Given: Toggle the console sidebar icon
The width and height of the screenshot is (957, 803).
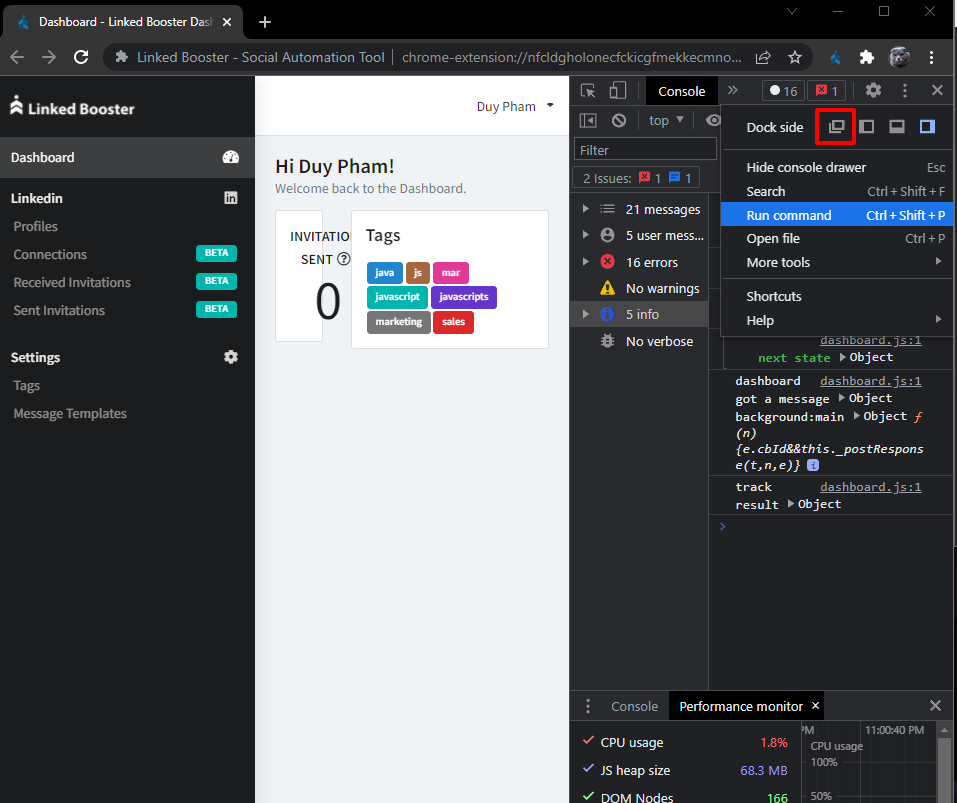Looking at the screenshot, I should [588, 121].
